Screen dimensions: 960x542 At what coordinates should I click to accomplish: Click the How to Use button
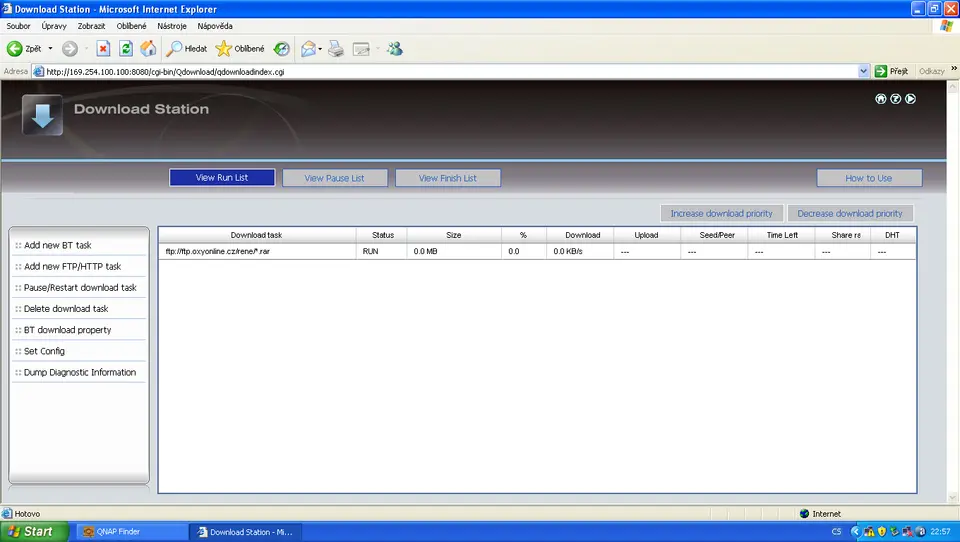point(868,178)
